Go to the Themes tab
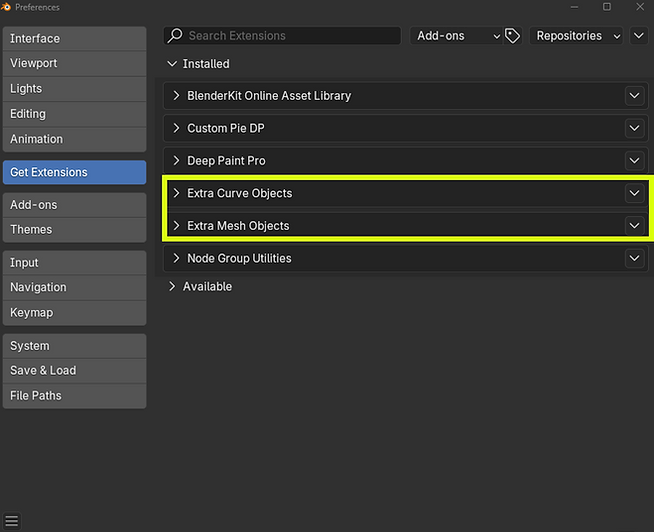The height and width of the screenshot is (532, 654). click(74, 229)
